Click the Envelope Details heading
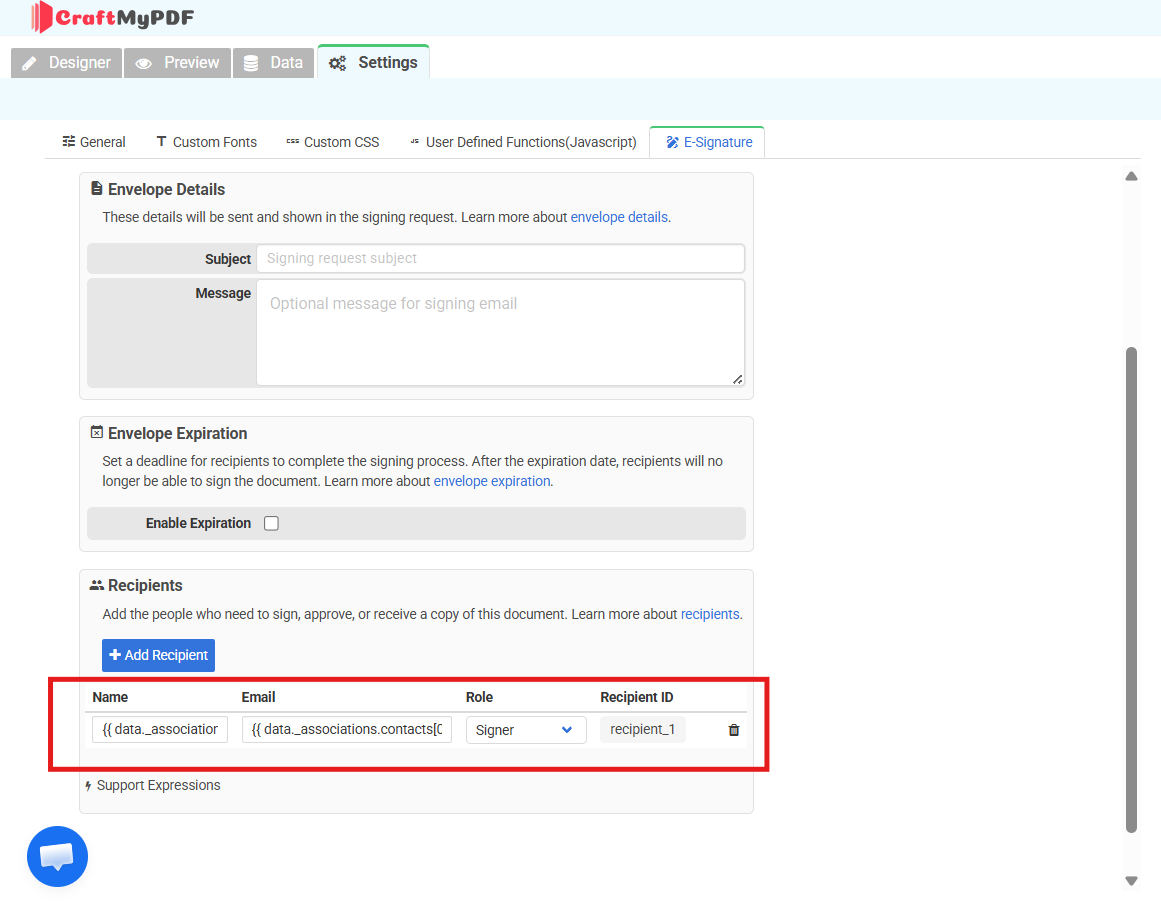The image size is (1161, 902). 167,190
